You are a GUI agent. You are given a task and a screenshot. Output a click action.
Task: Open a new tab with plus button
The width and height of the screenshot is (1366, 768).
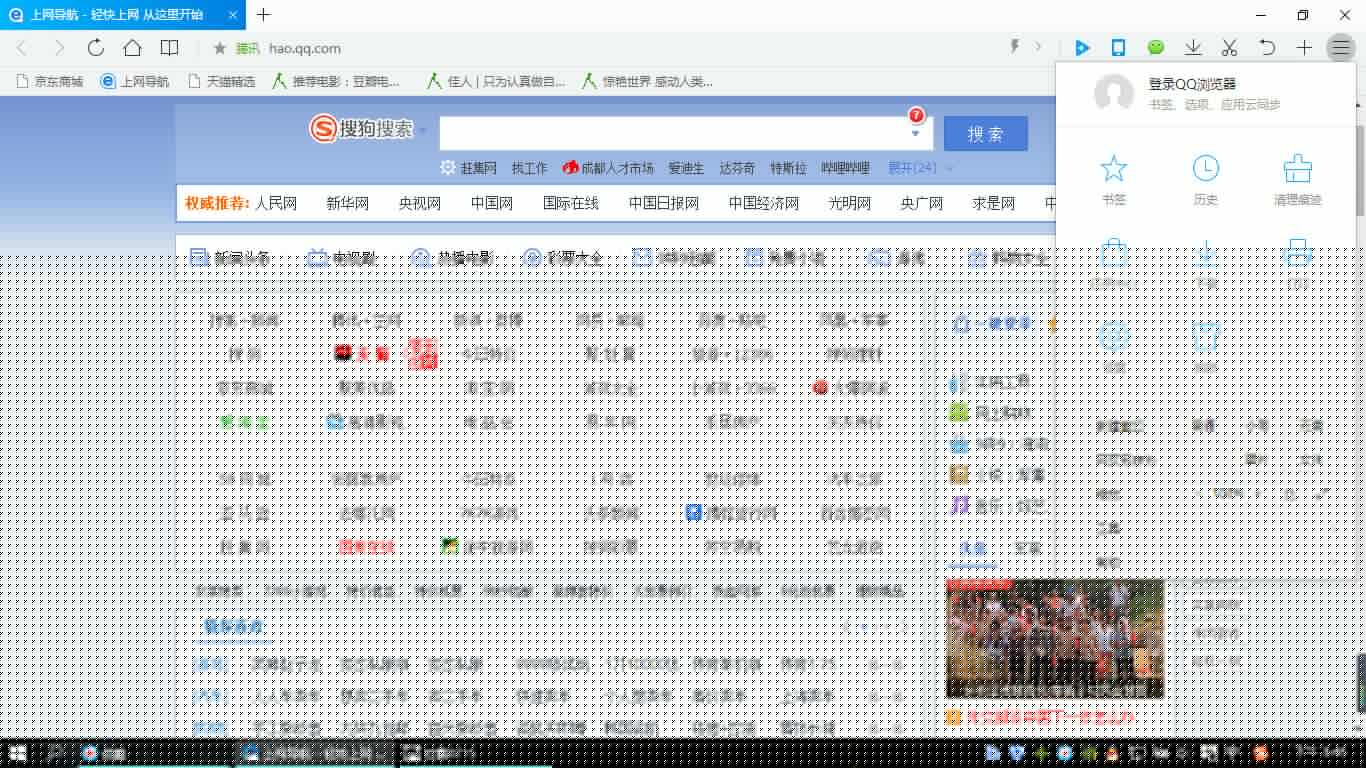pyautogui.click(x=264, y=15)
